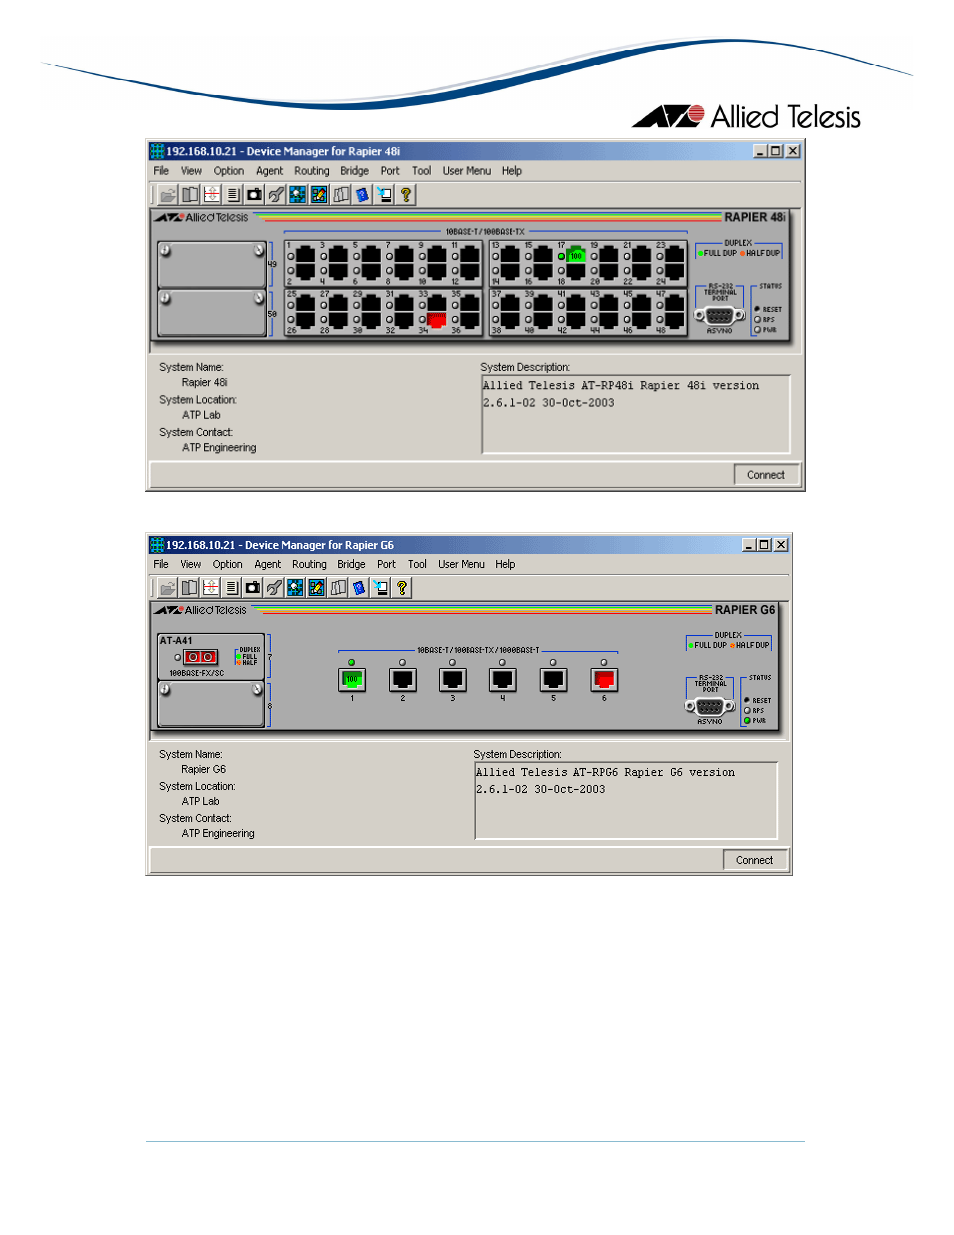This screenshot has height=1235, width=954.
Task: Select red port 34 on Rapier 48i
Action: [437, 319]
